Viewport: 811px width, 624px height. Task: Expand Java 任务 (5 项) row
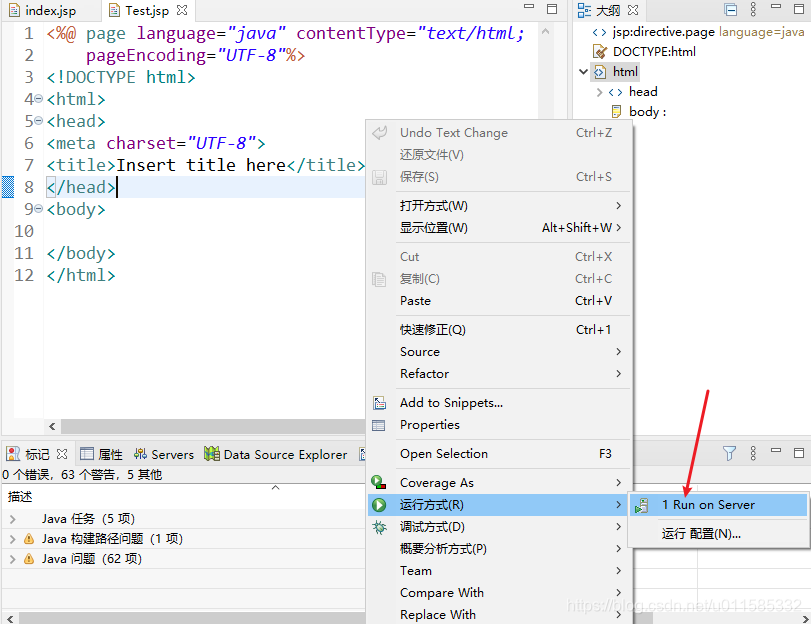[x=13, y=519]
